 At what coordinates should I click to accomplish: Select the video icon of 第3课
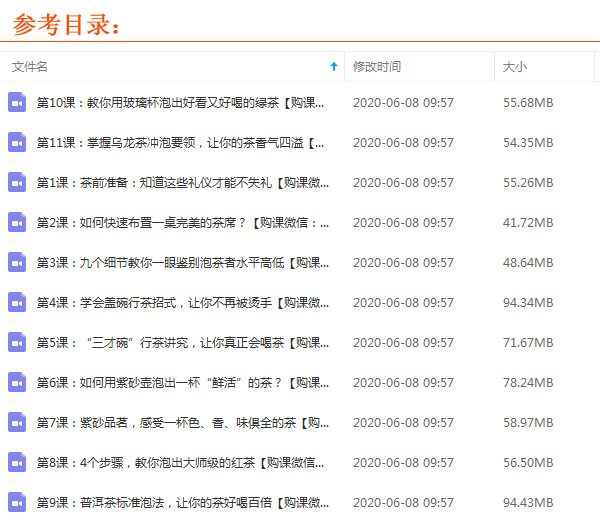click(17, 262)
